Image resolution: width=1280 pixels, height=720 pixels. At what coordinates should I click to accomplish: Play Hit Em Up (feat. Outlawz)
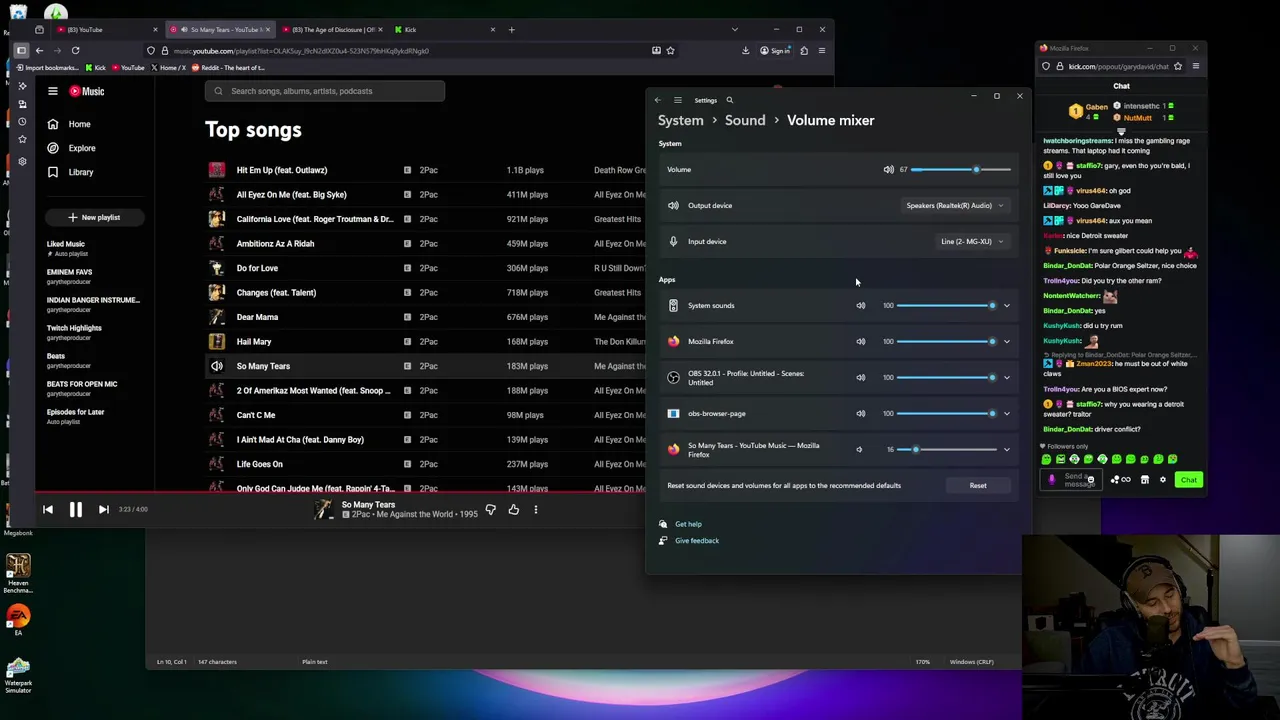tap(282, 171)
